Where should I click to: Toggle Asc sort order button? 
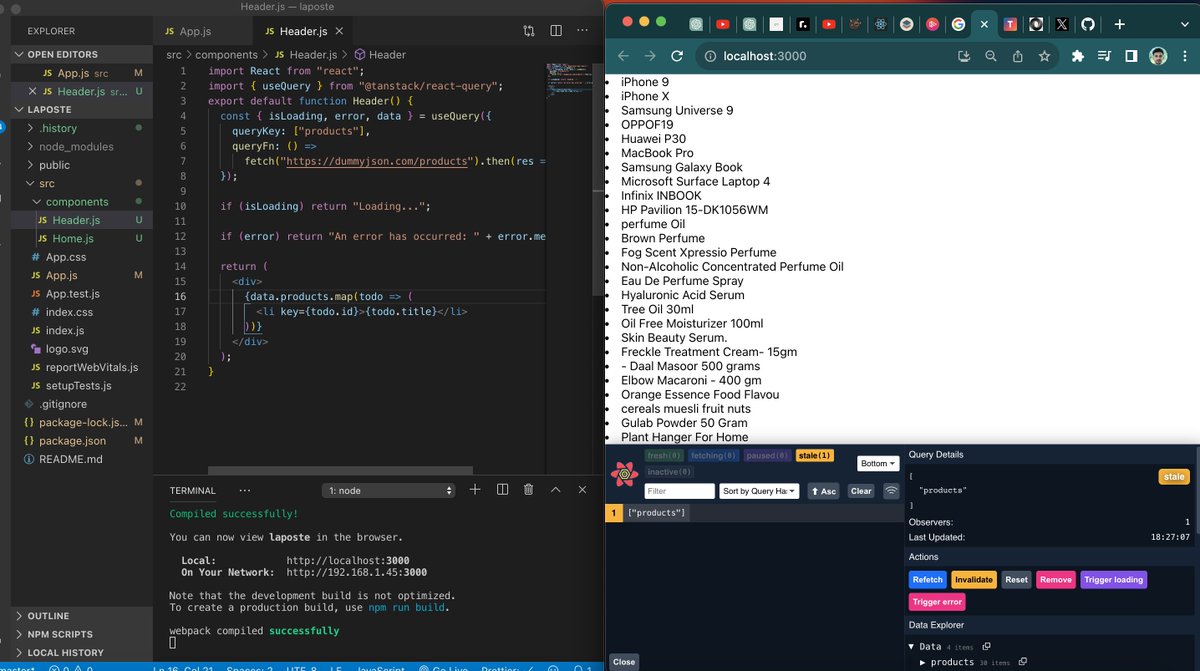tap(824, 491)
